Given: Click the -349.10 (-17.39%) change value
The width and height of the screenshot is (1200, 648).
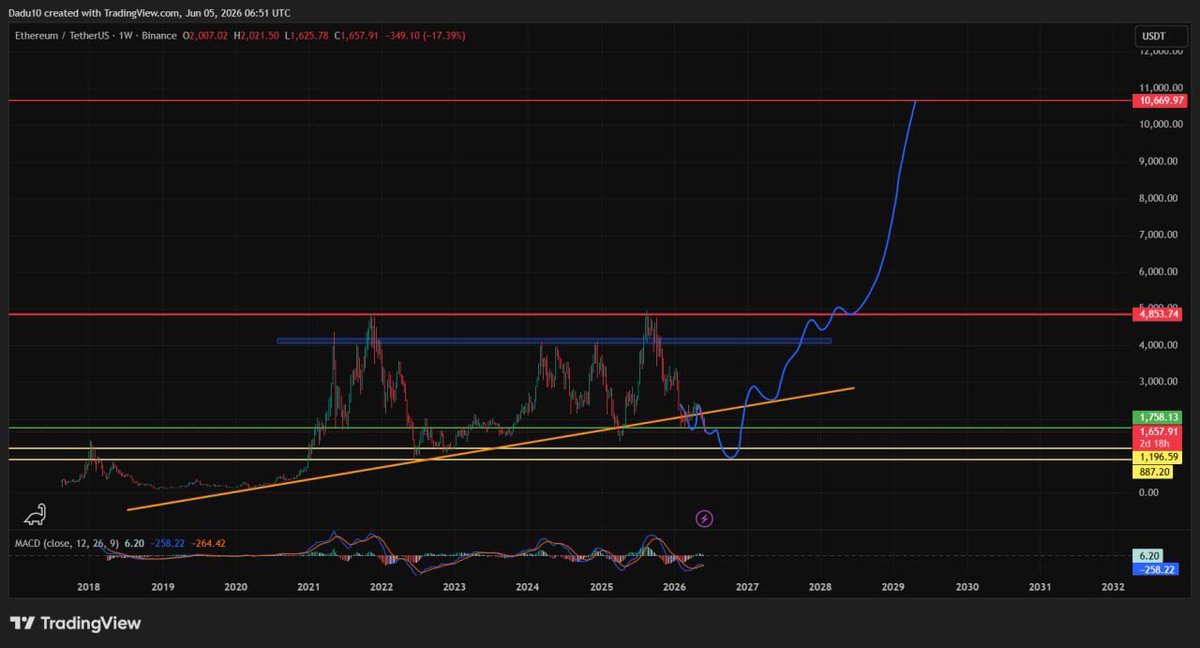Looking at the screenshot, I should (x=426, y=36).
